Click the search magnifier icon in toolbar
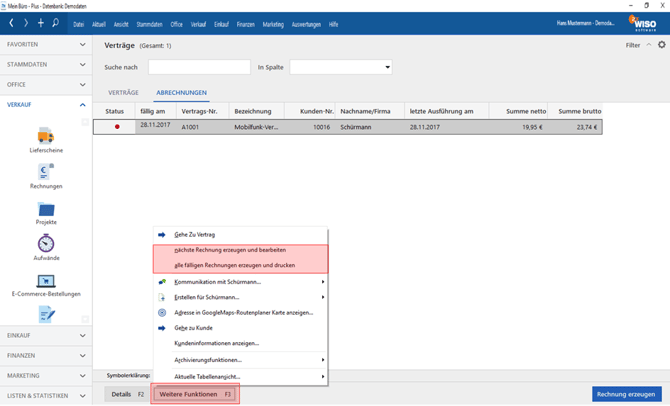The image size is (670, 406). (x=55, y=23)
